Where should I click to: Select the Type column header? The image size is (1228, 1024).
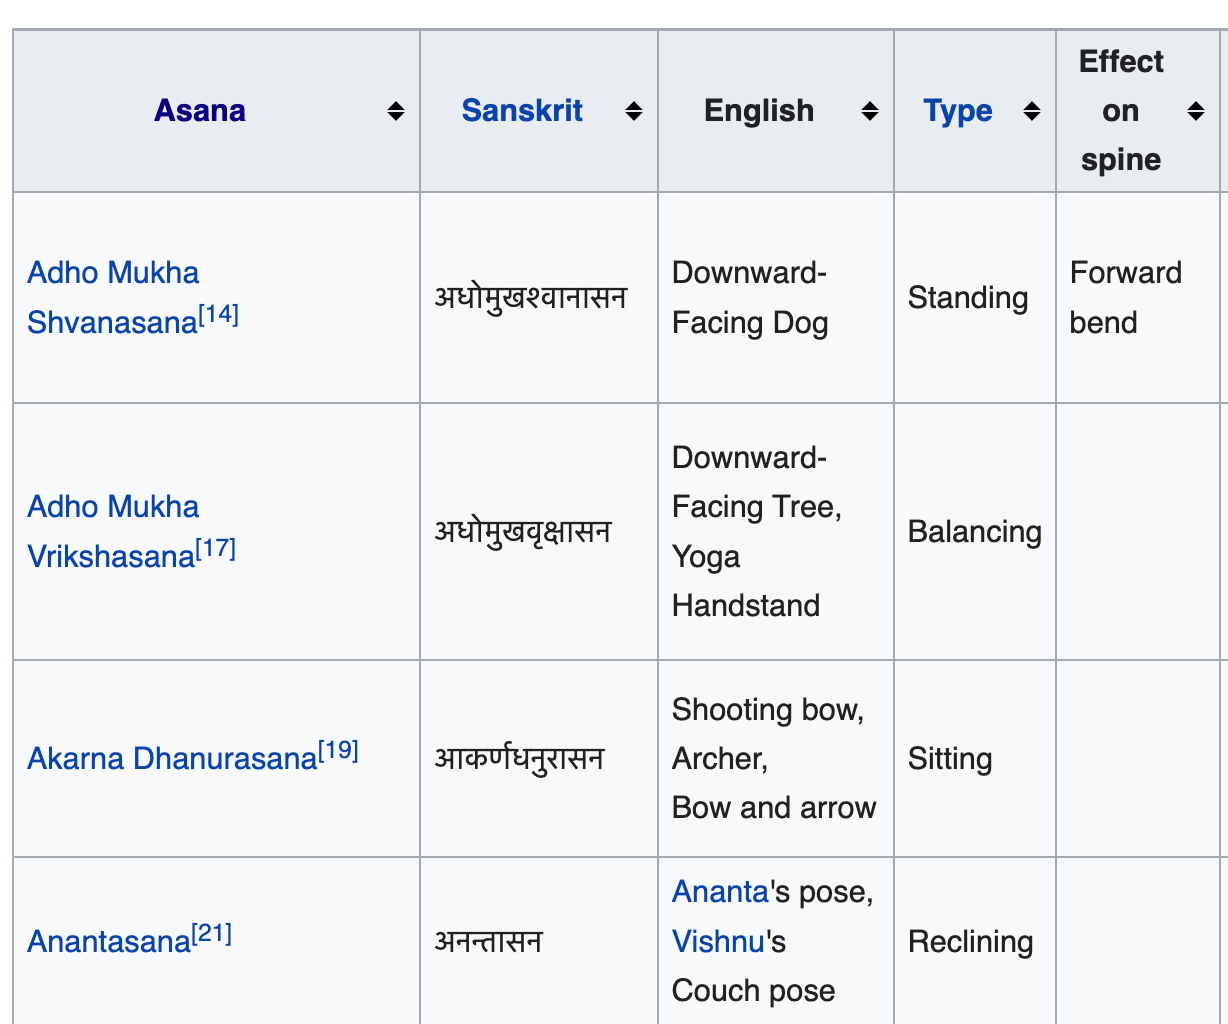pos(957,111)
